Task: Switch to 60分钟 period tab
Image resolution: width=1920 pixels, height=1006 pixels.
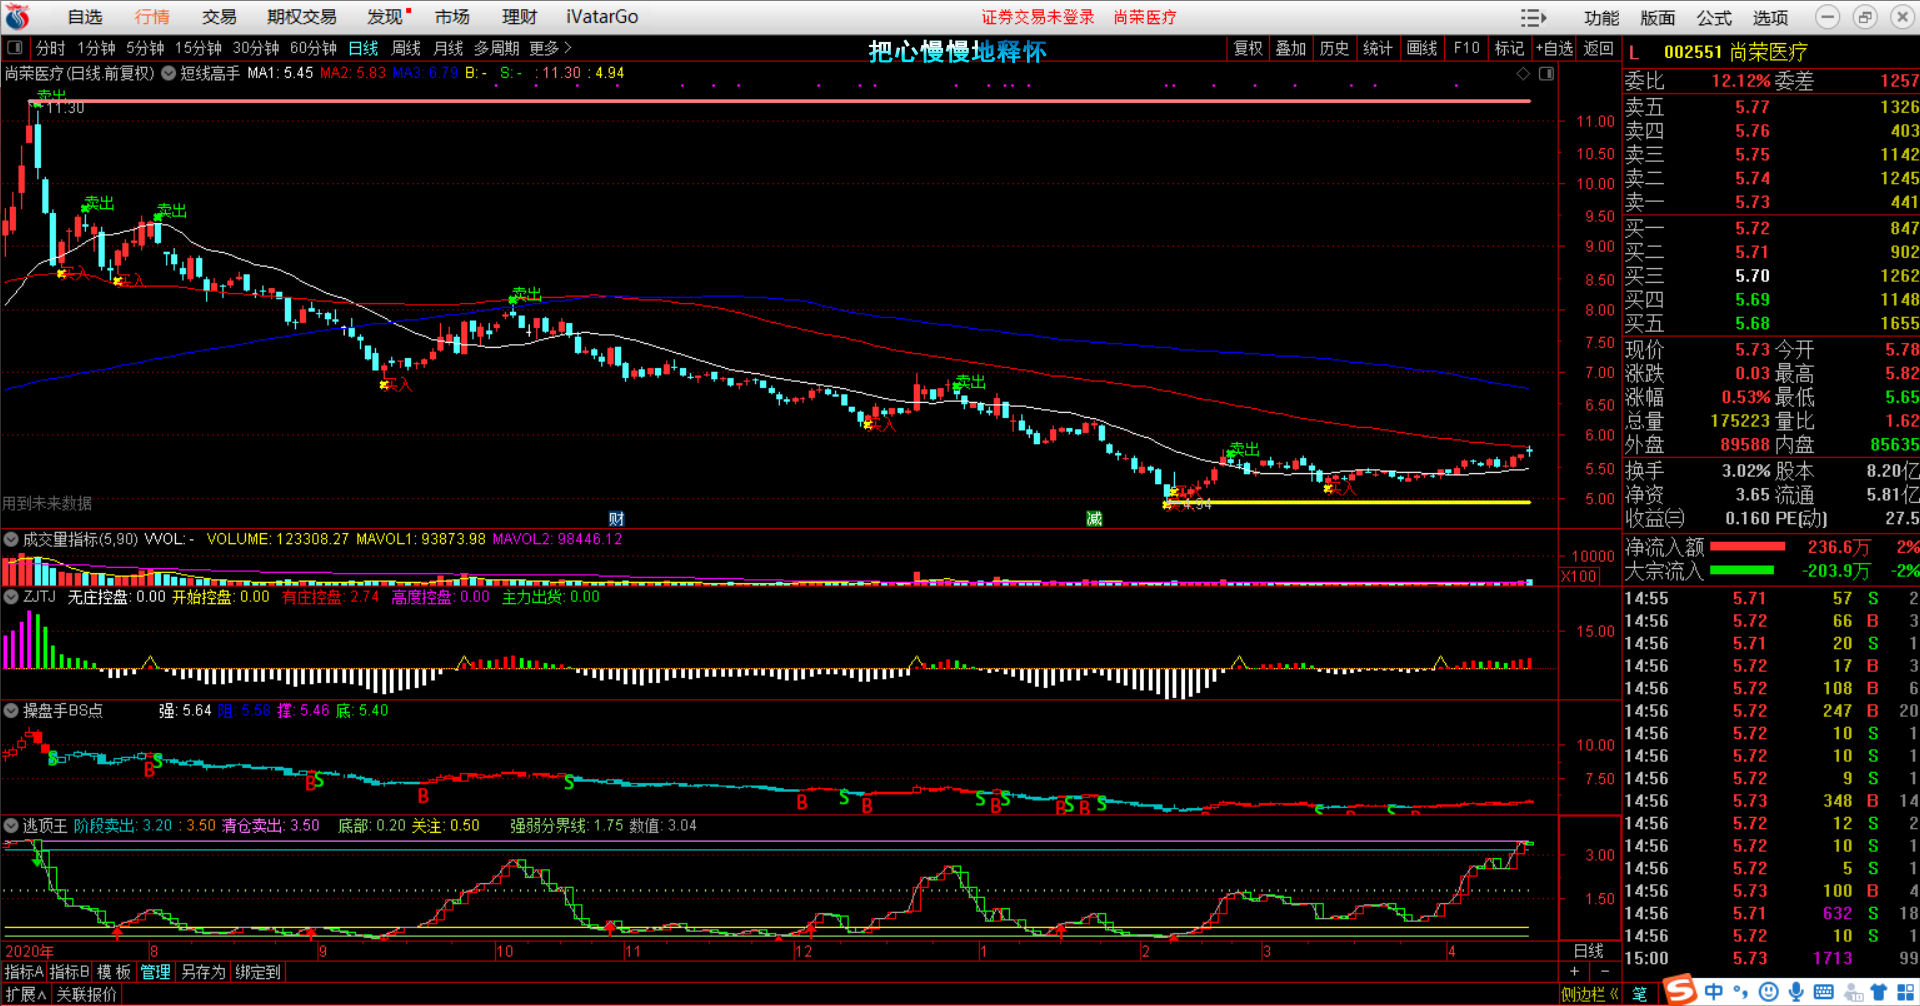Action: point(313,48)
